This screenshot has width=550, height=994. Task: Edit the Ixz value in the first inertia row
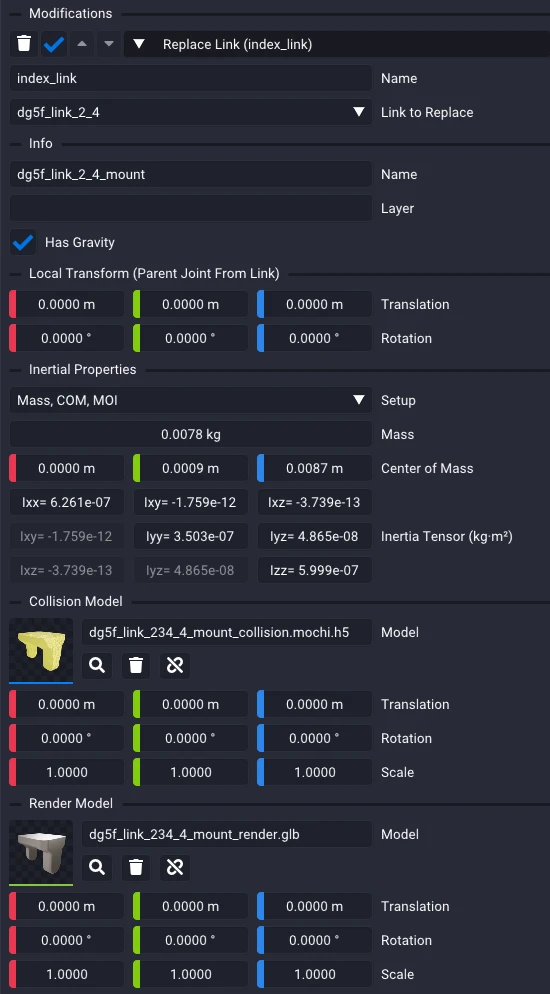[x=314, y=503]
